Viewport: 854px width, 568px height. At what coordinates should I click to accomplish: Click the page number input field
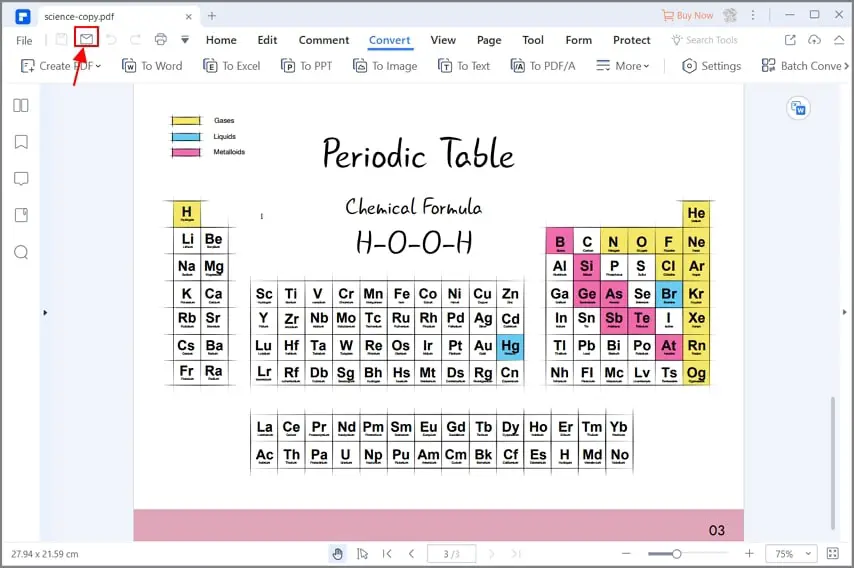click(452, 554)
